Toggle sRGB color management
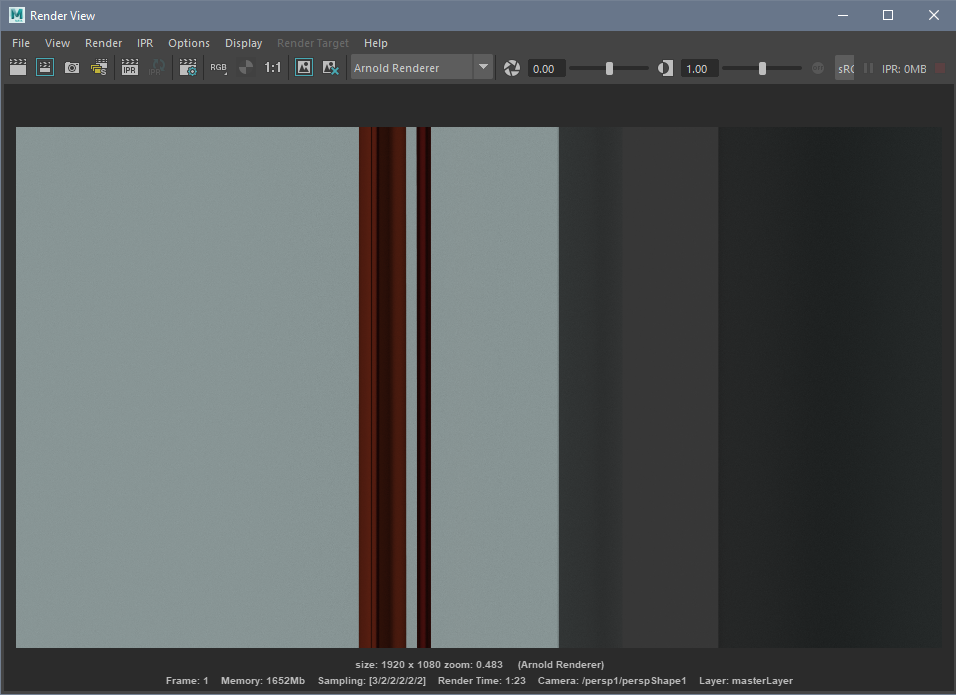The width and height of the screenshot is (956, 695). pyautogui.click(x=845, y=68)
